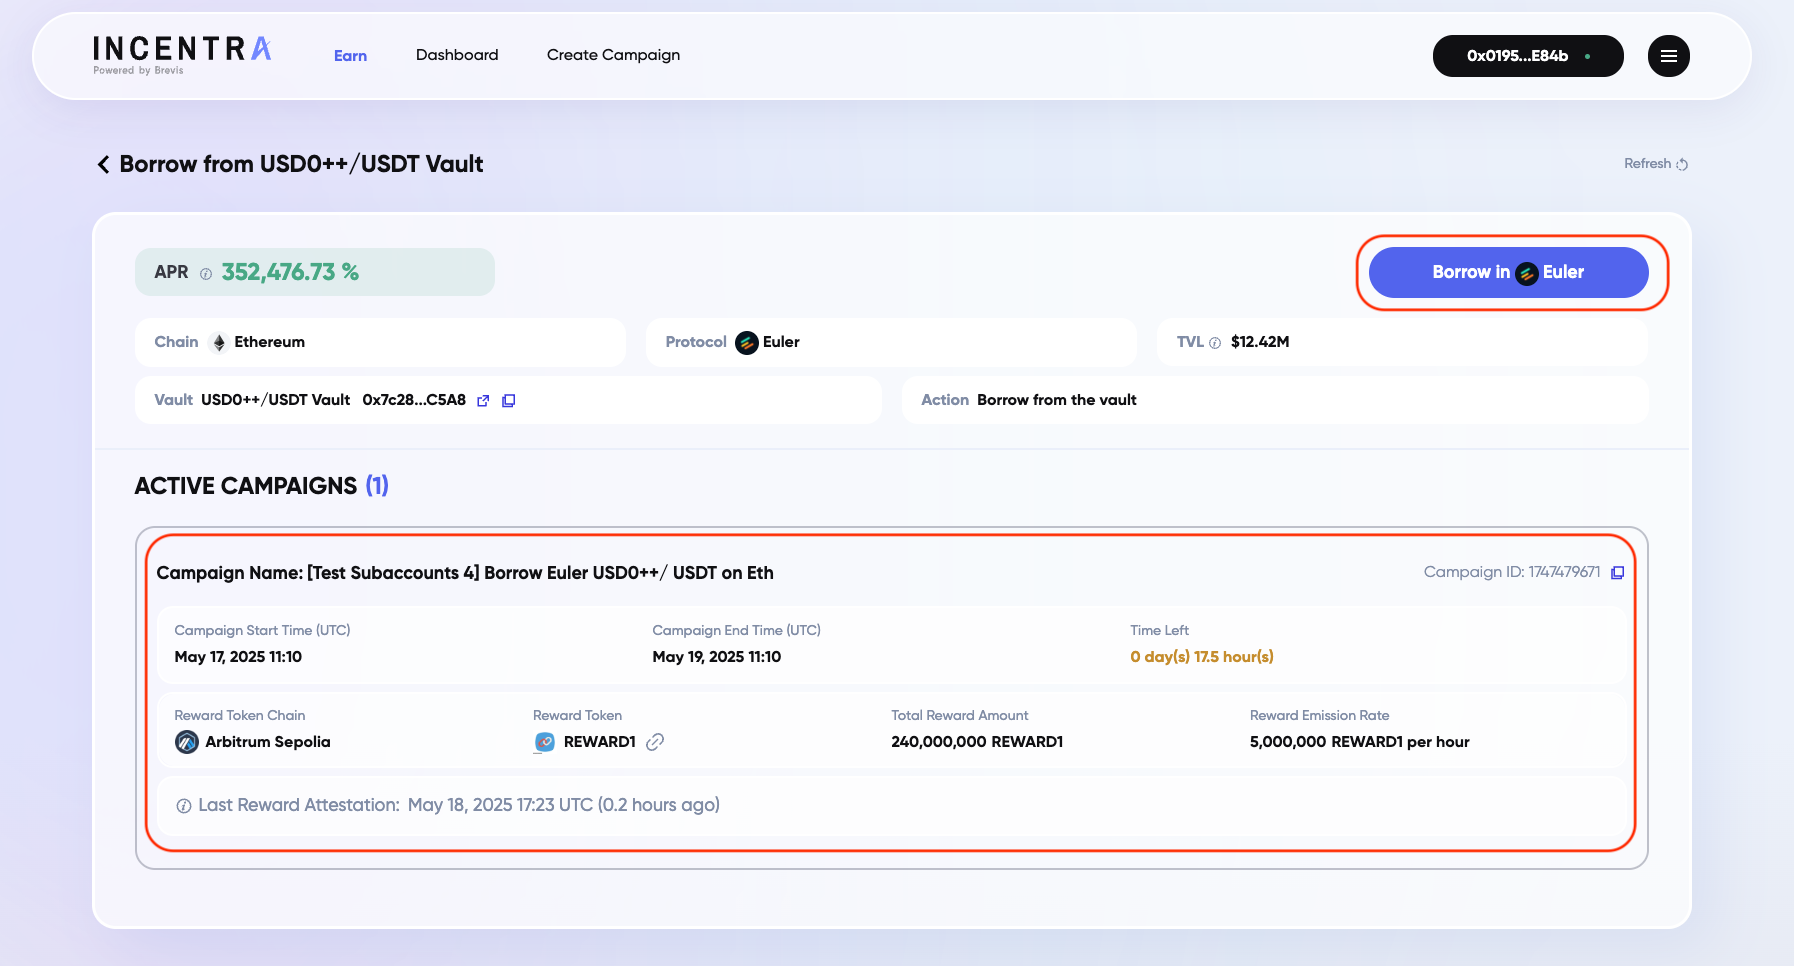Click the Arbitrum Sepolia chain icon
Viewport: 1794px width, 966px height.
[187, 742]
